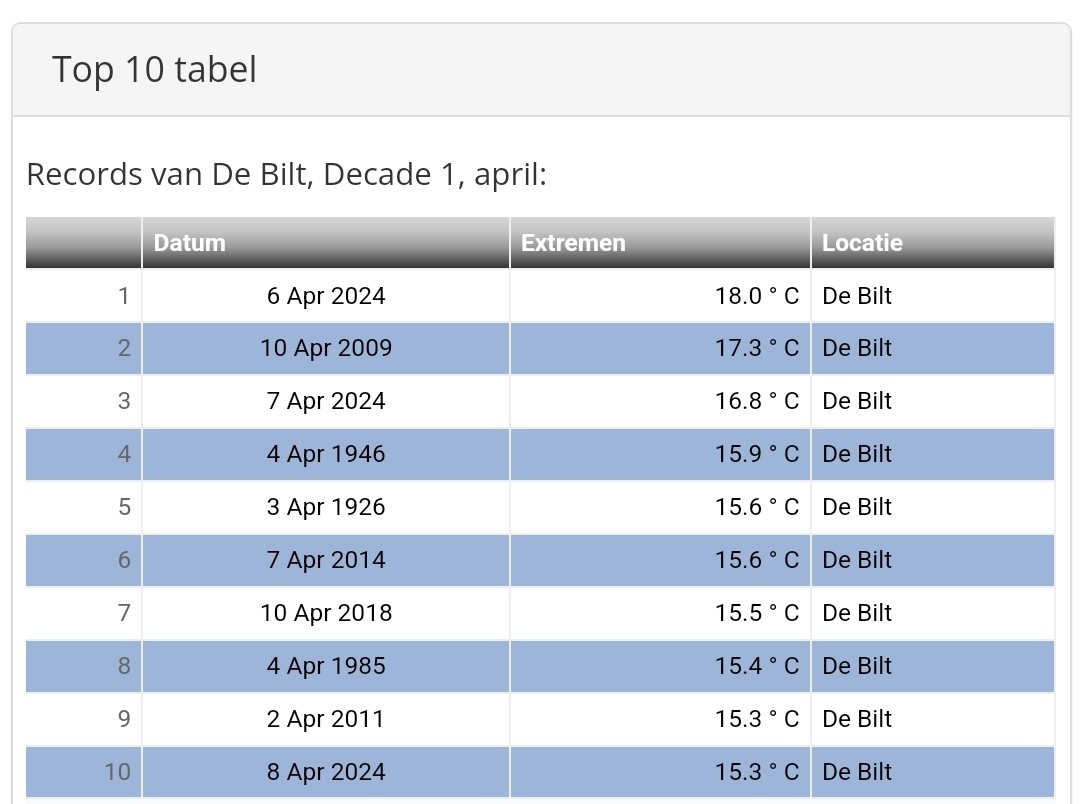Click the 'Records van De Bilt' caption
Viewport: 1080px width, 804px height.
coord(286,174)
